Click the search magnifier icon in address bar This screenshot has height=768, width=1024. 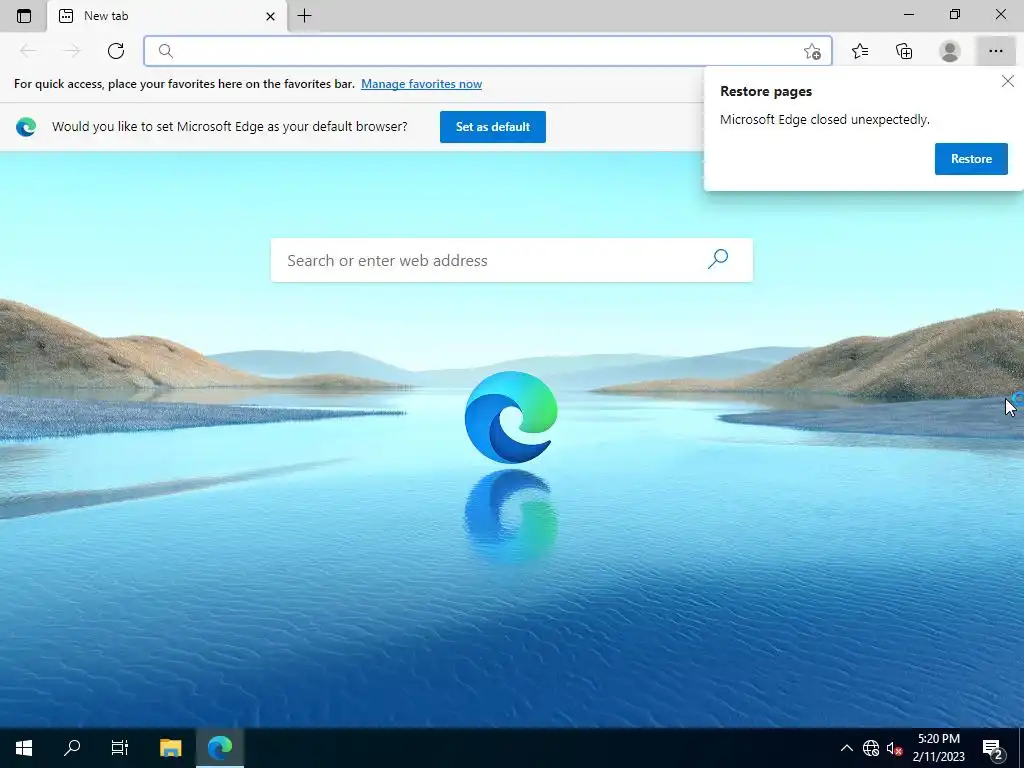[x=166, y=51]
